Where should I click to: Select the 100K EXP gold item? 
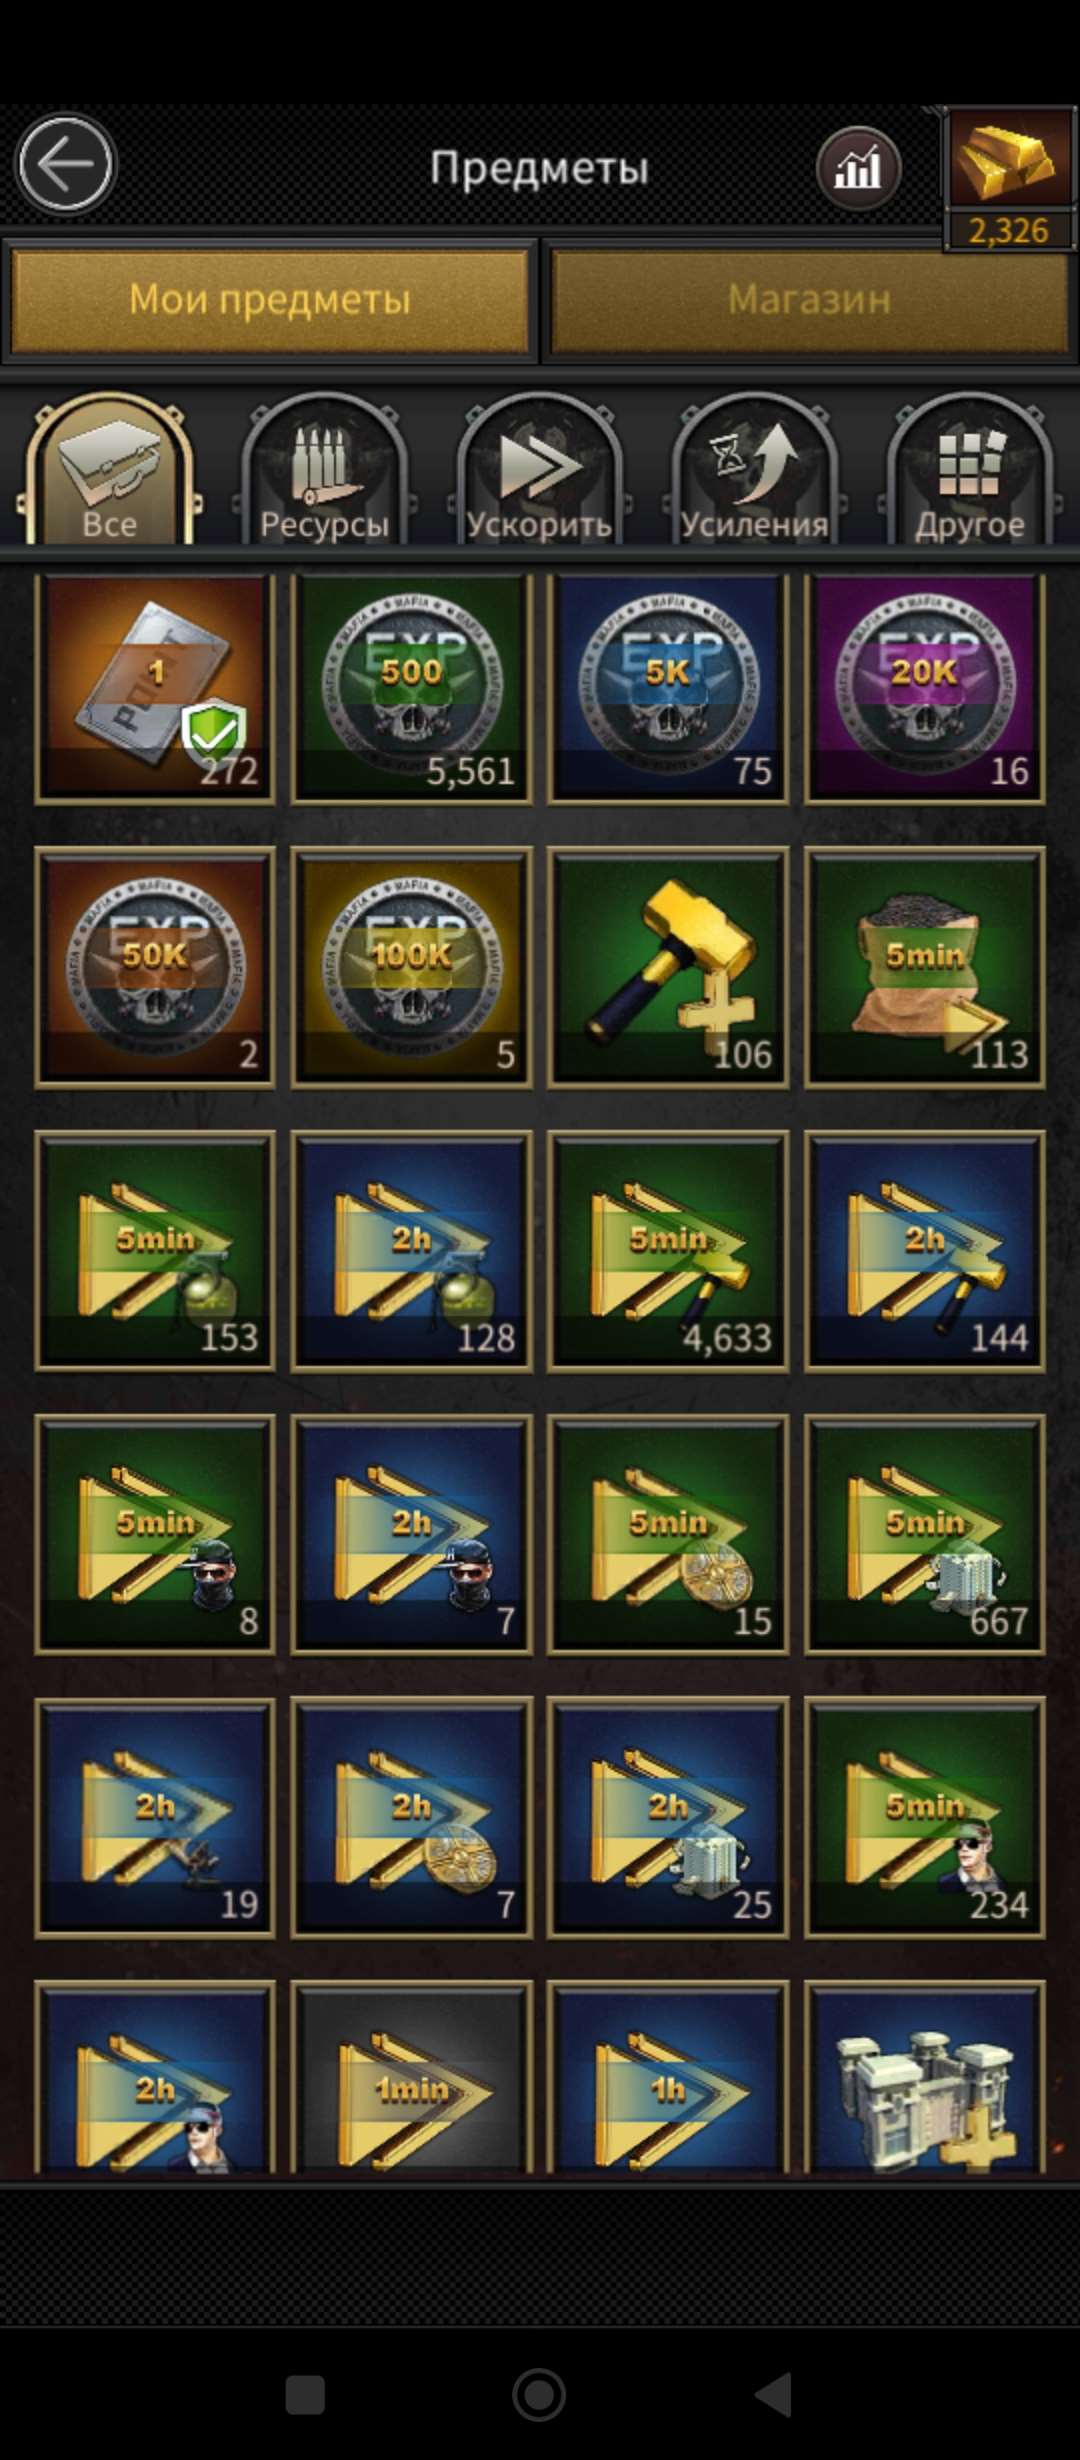411,968
